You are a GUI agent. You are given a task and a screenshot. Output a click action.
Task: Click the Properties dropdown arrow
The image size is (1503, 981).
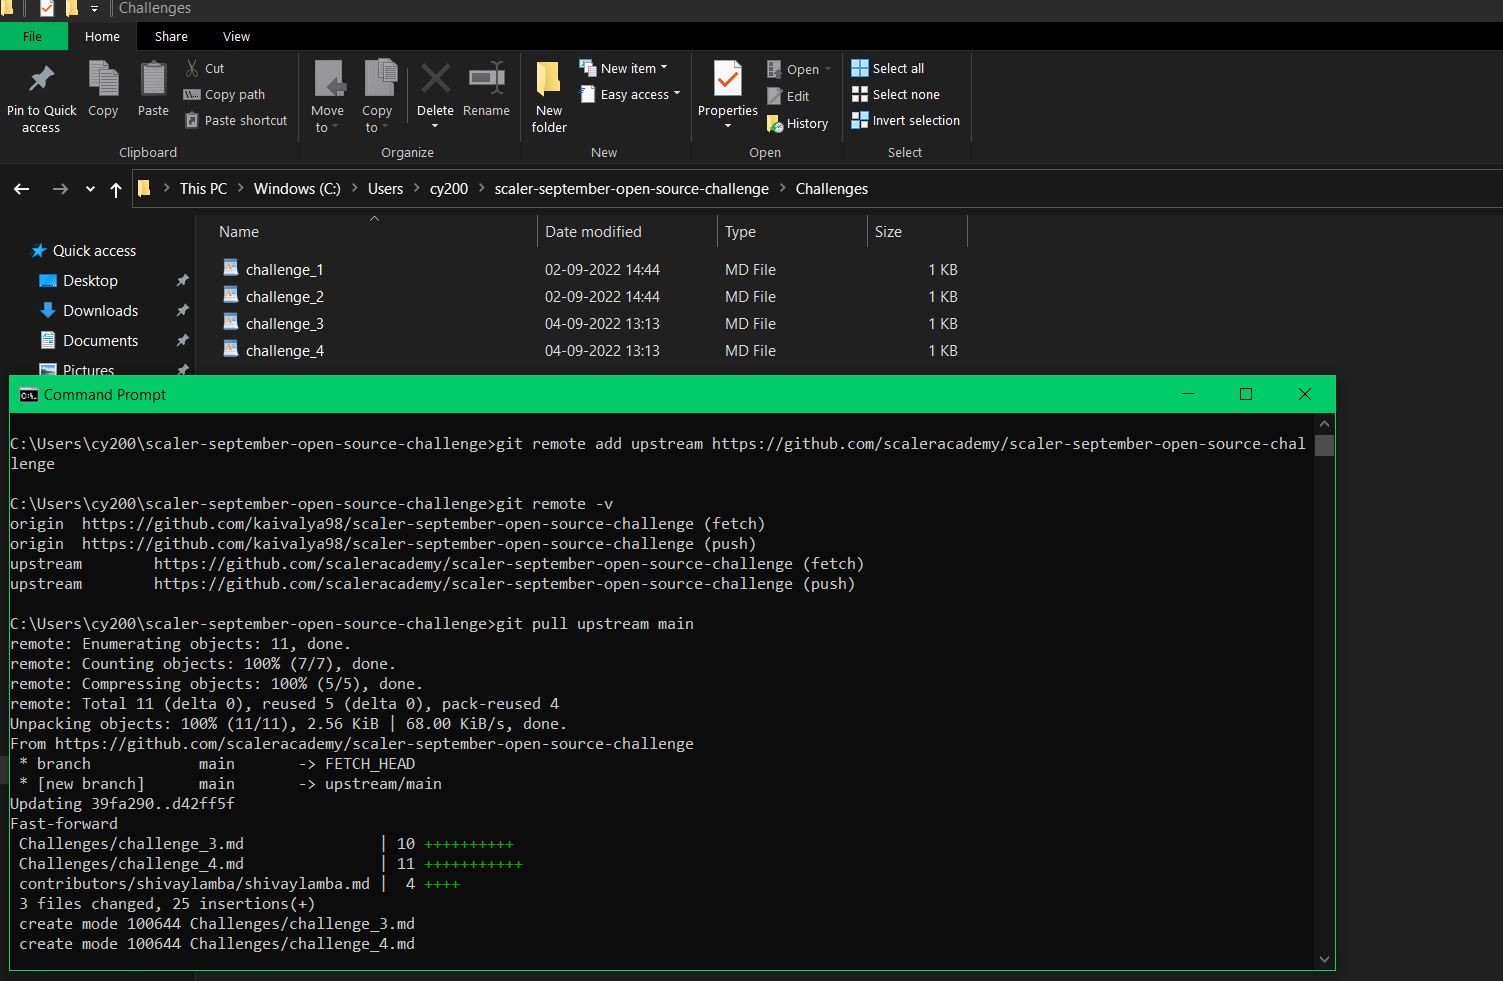point(727,126)
